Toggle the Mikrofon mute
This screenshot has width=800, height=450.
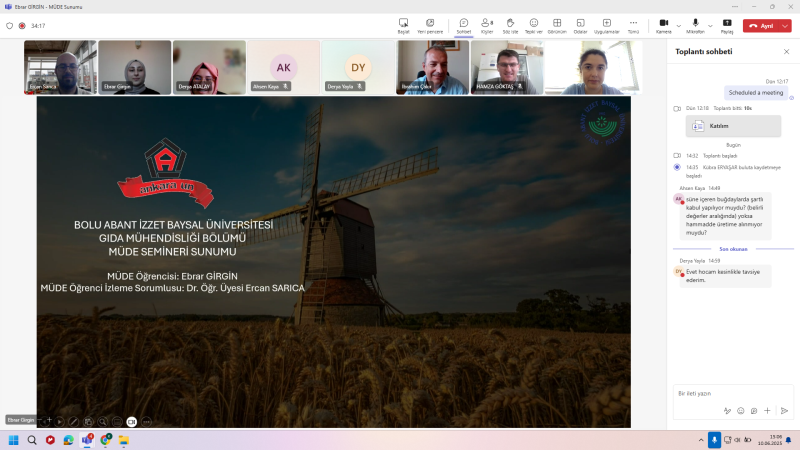click(x=695, y=26)
